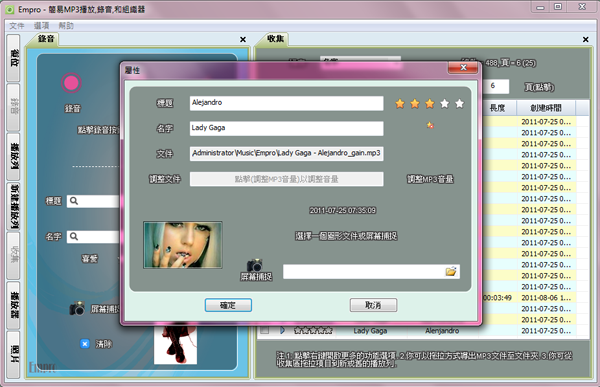
Task: Tick checkbox in the Lady Gaga collection row
Action: click(x=264, y=330)
